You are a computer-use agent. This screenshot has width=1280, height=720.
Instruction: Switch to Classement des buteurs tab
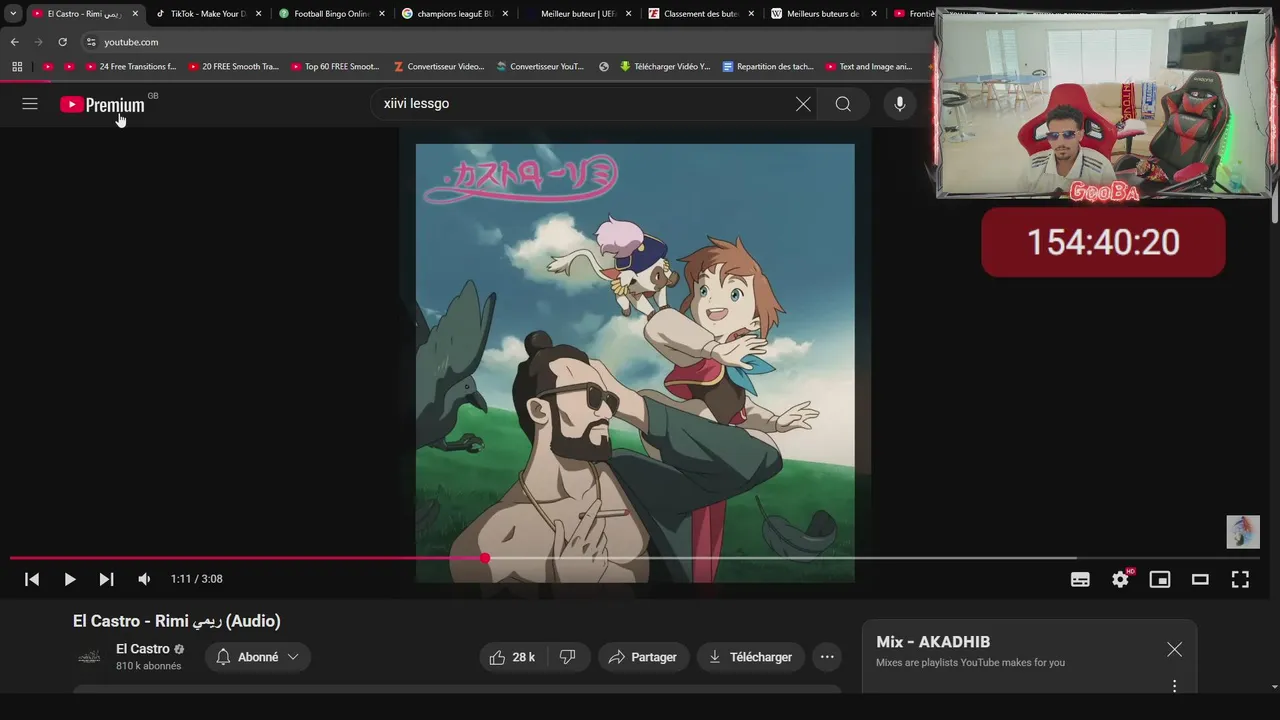pos(700,14)
